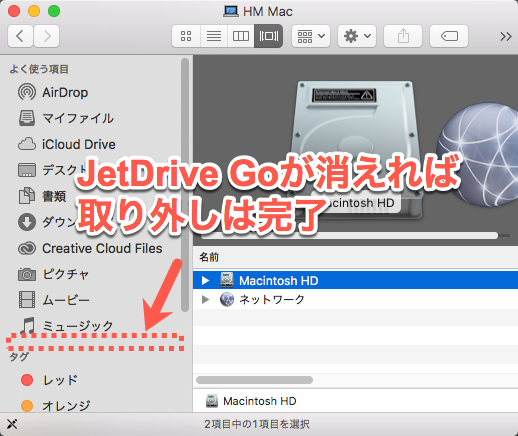Close the Finder window
Viewport: 518px width, 436px height.
coord(14,11)
